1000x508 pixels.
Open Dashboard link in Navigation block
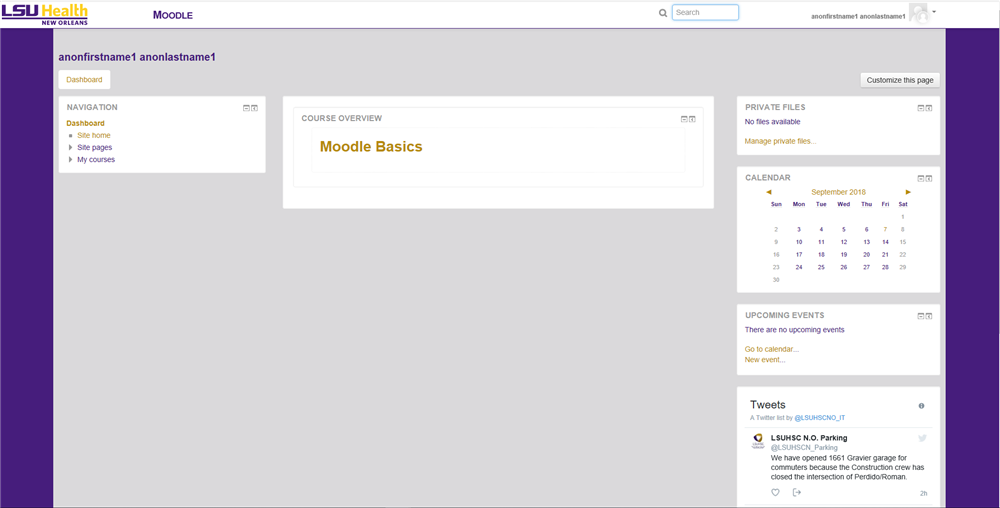pos(85,123)
